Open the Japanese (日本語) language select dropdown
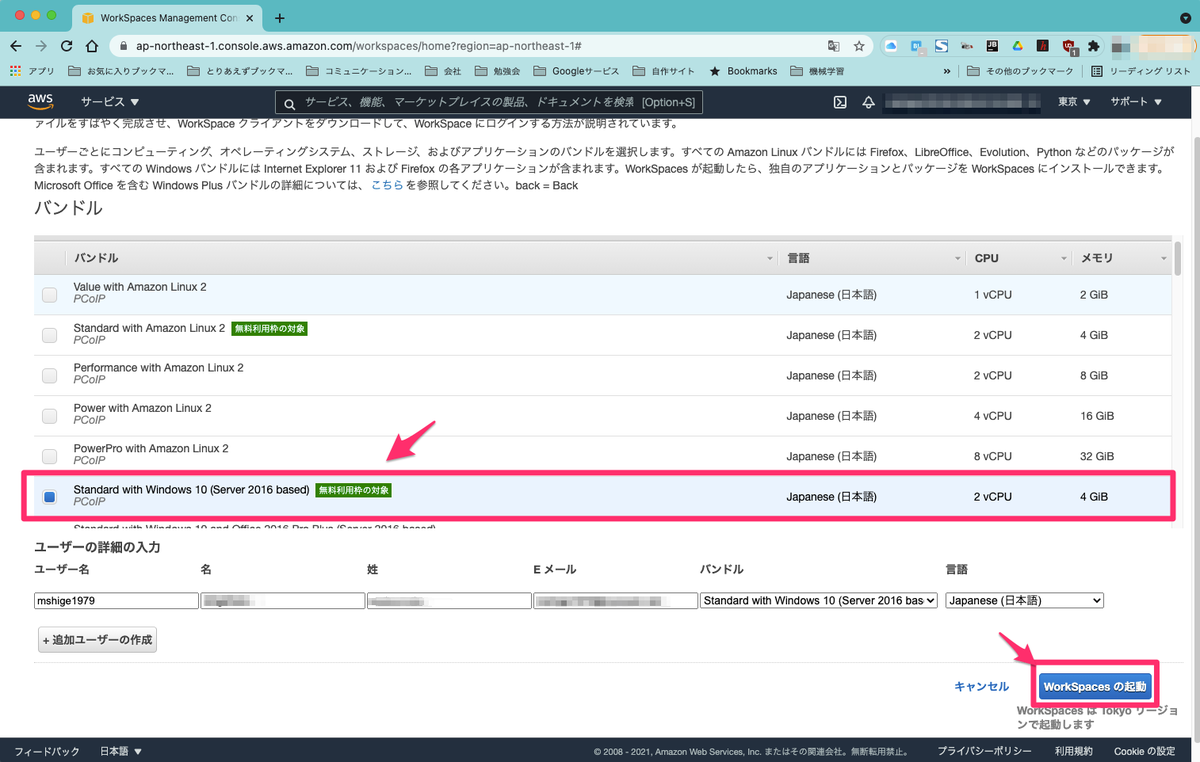The height and width of the screenshot is (762, 1200). 1024,600
